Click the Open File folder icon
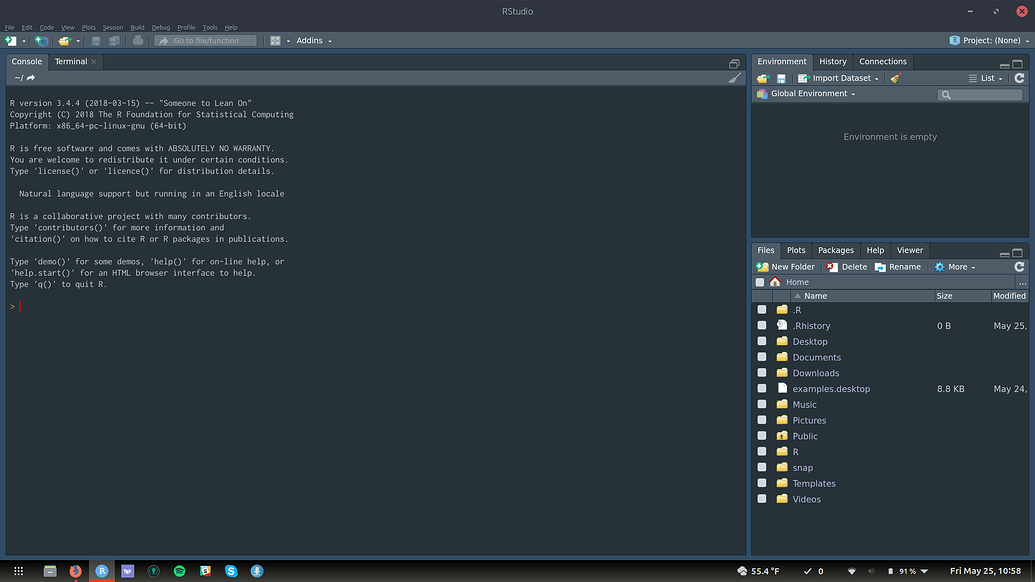Viewport: 1035px width, 582px height. pos(64,41)
